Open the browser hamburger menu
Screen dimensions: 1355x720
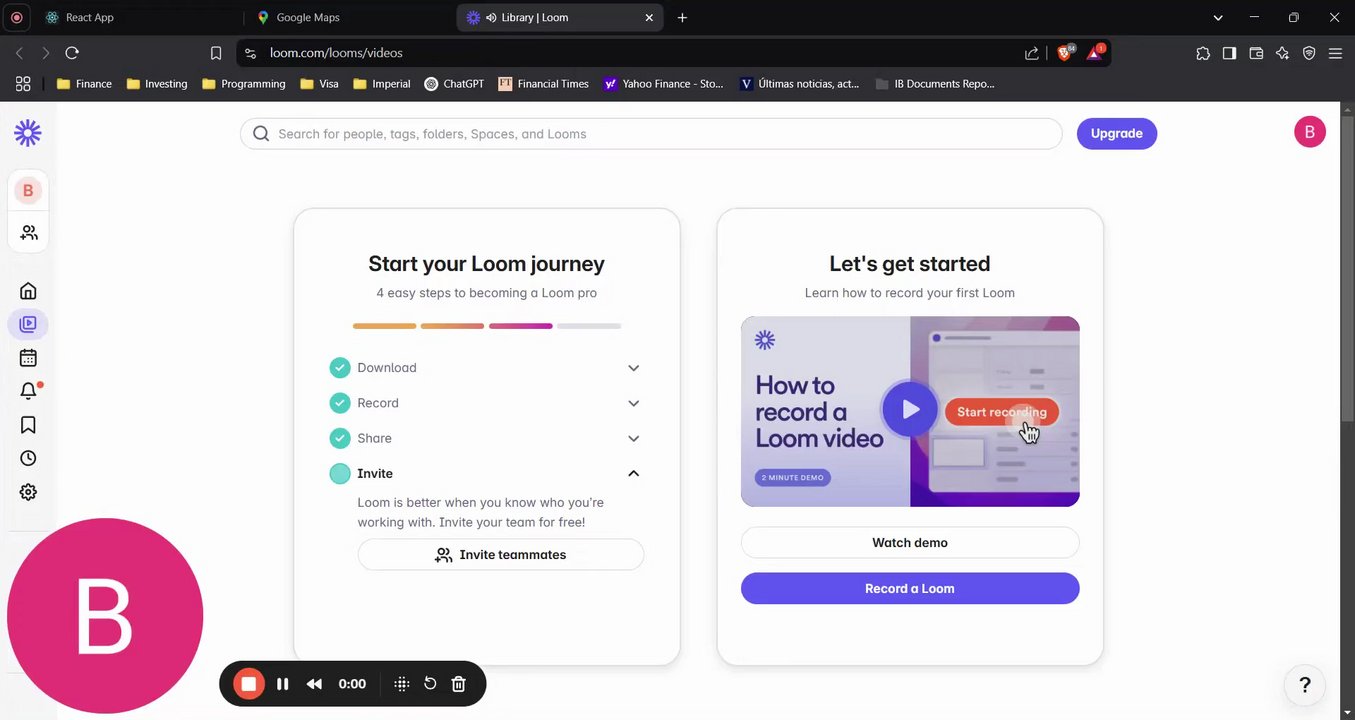click(x=1335, y=53)
